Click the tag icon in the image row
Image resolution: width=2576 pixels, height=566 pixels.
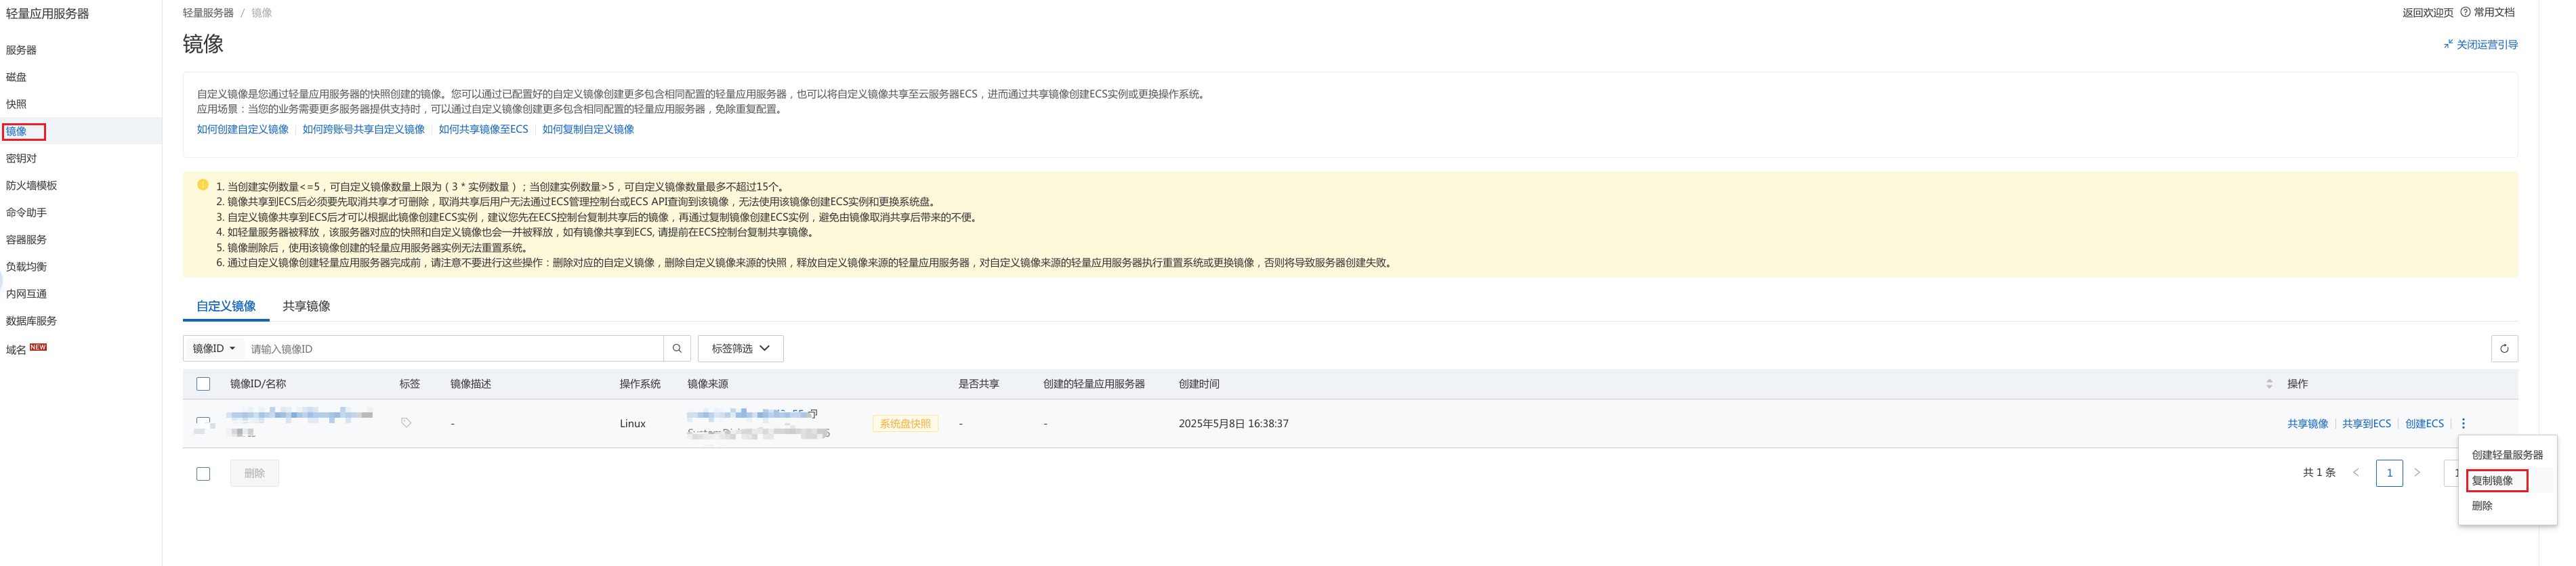(406, 423)
